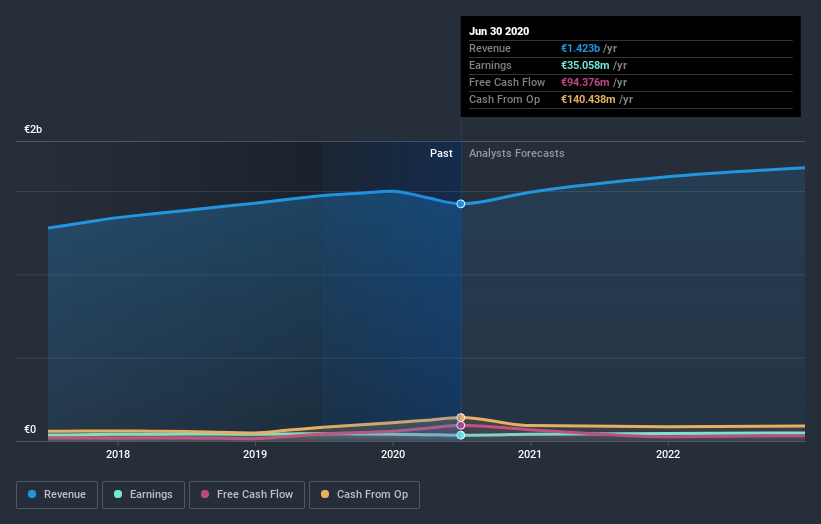Click the Cash From Op label in tooltip

click(x=504, y=99)
